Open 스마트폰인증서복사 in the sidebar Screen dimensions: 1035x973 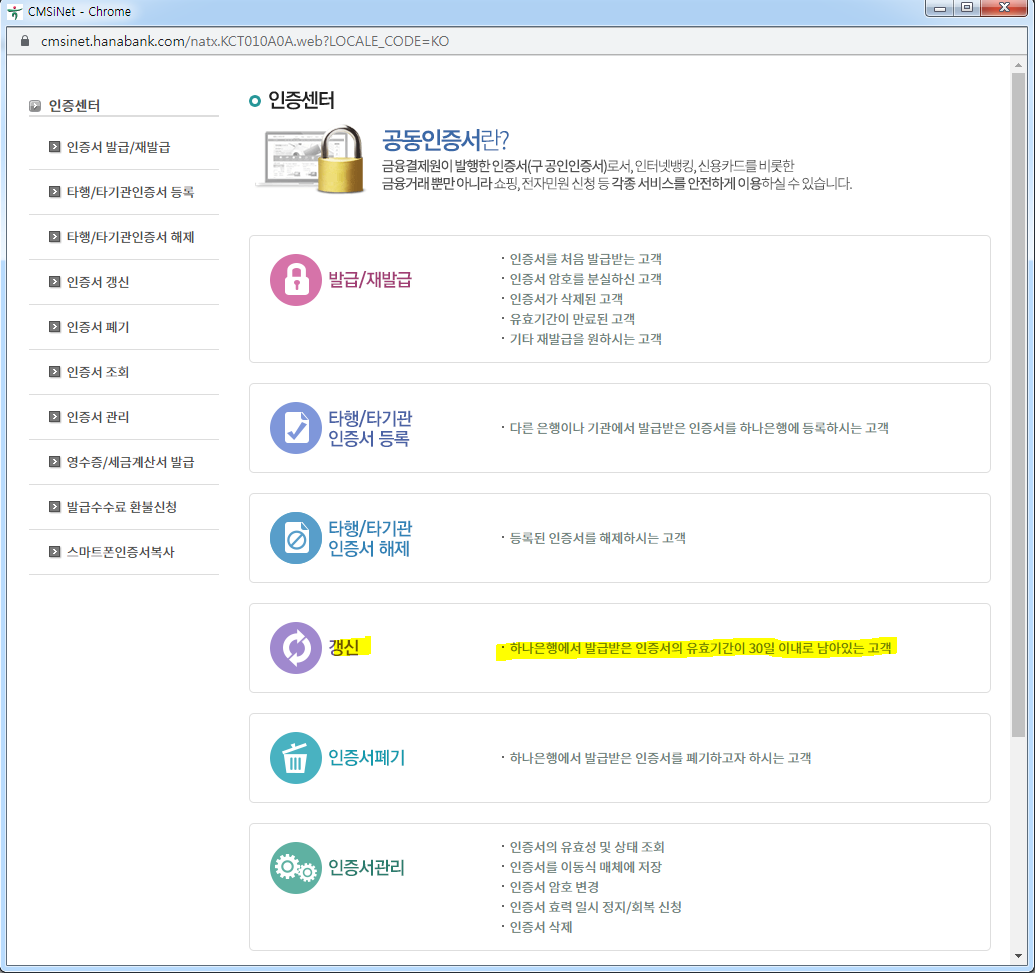tap(120, 551)
